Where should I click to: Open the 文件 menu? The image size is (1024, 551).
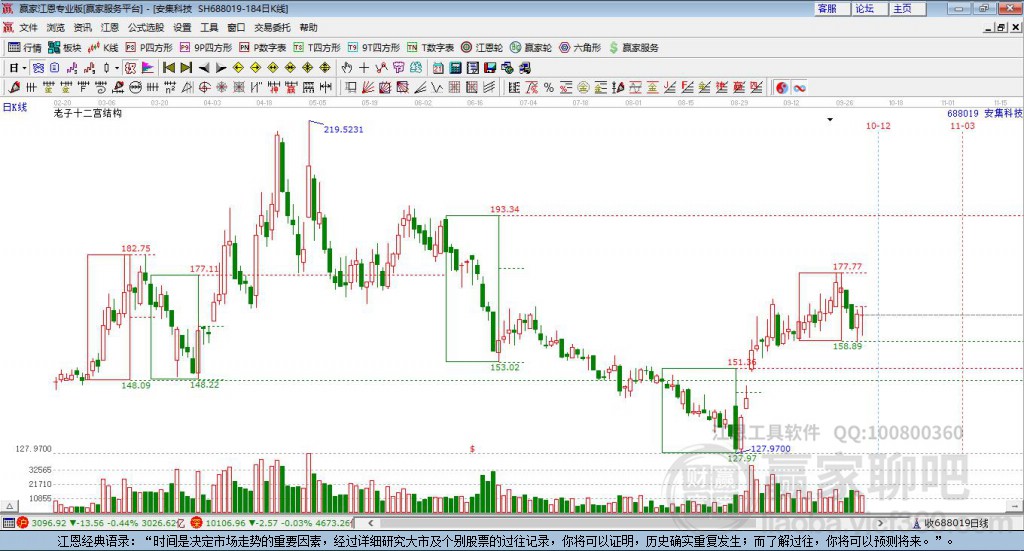click(28, 27)
